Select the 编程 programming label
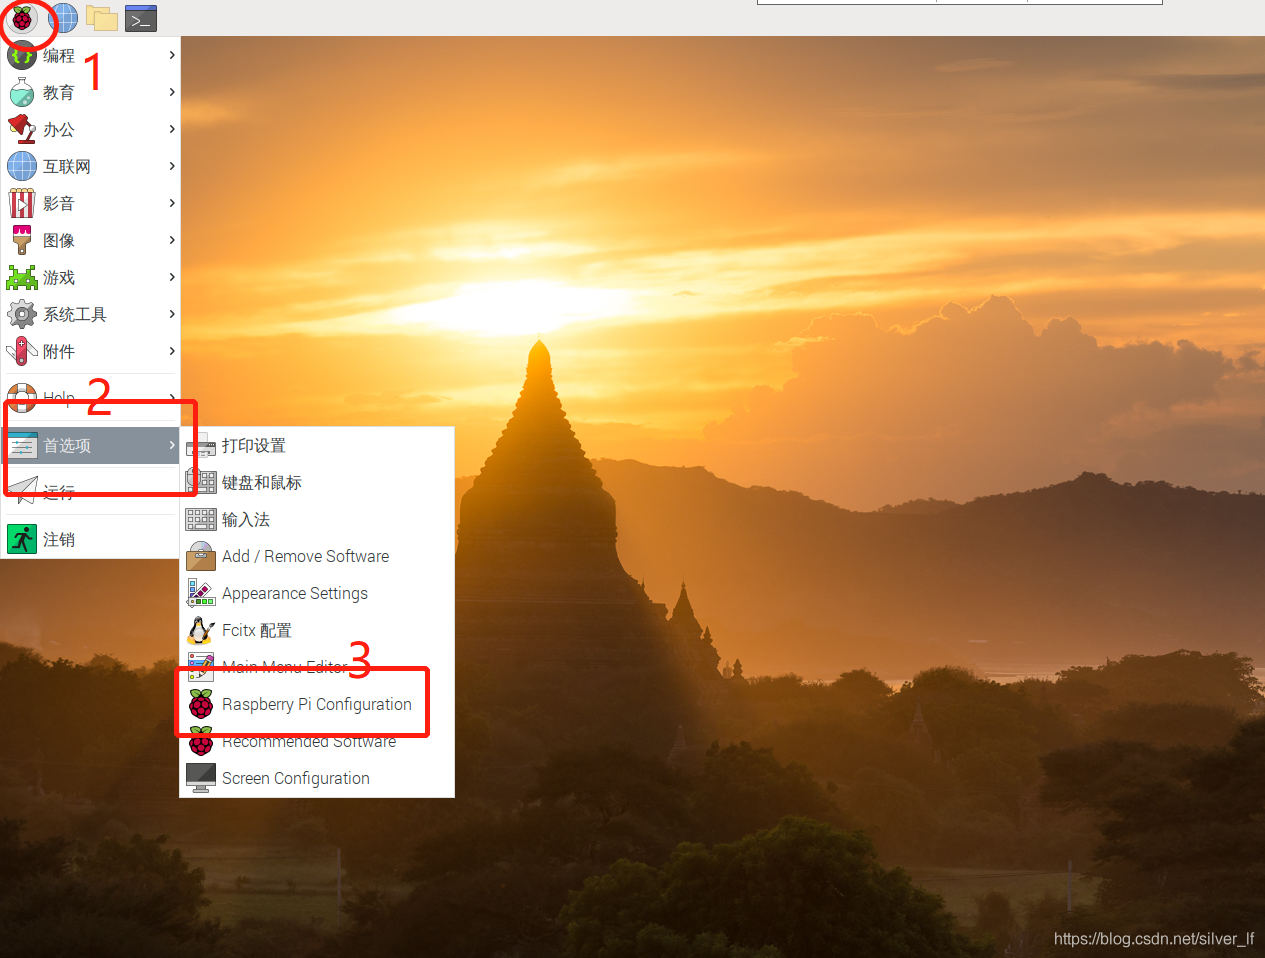This screenshot has width=1265, height=958. click(x=59, y=55)
